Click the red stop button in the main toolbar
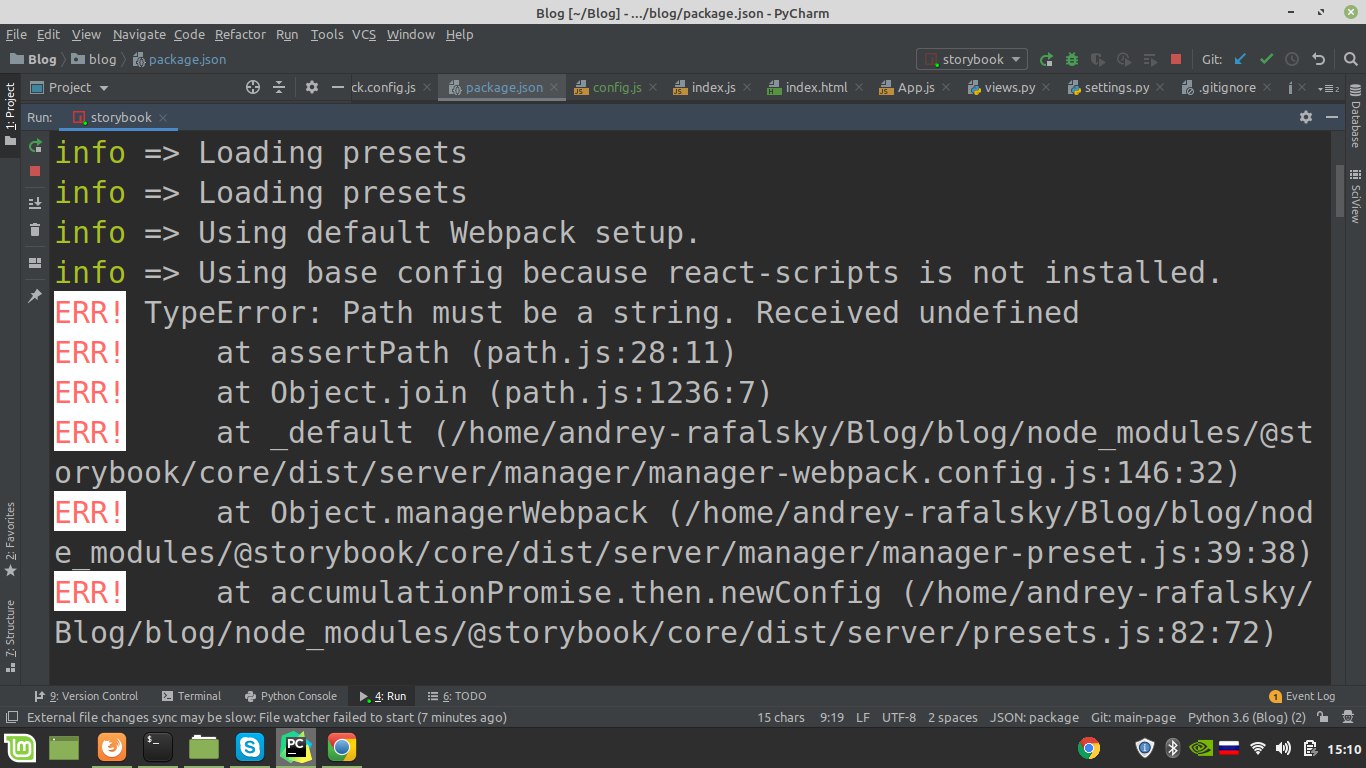Viewport: 1366px width, 768px height. tap(1176, 60)
